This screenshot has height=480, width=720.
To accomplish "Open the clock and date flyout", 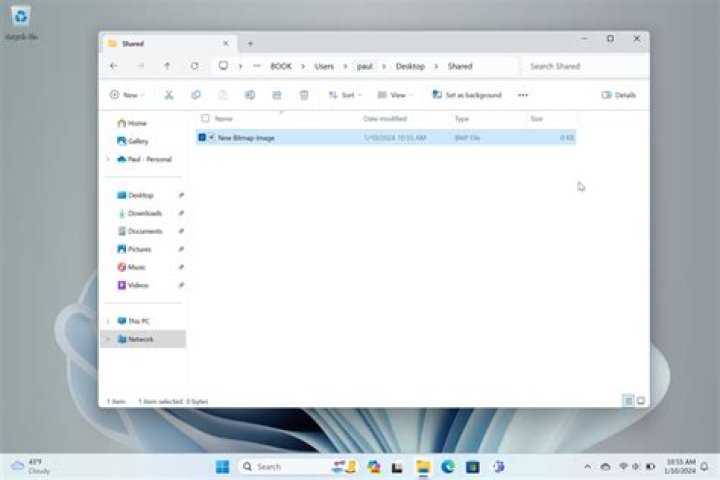I will click(x=681, y=466).
